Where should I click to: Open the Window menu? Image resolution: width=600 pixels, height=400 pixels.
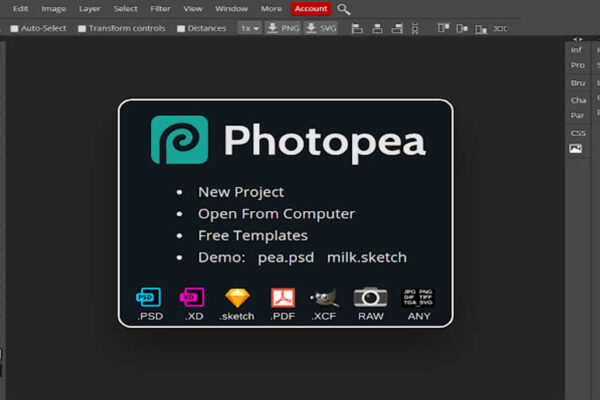[231, 8]
